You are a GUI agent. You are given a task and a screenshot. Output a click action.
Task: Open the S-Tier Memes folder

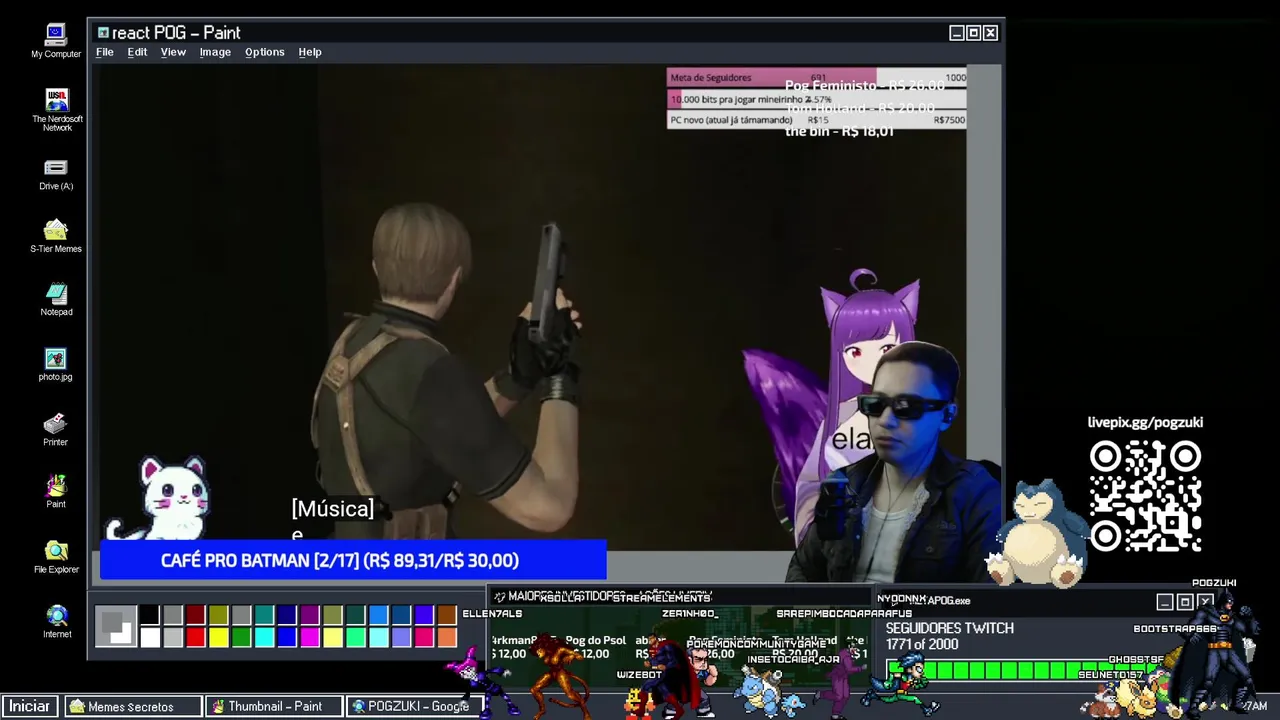click(56, 236)
